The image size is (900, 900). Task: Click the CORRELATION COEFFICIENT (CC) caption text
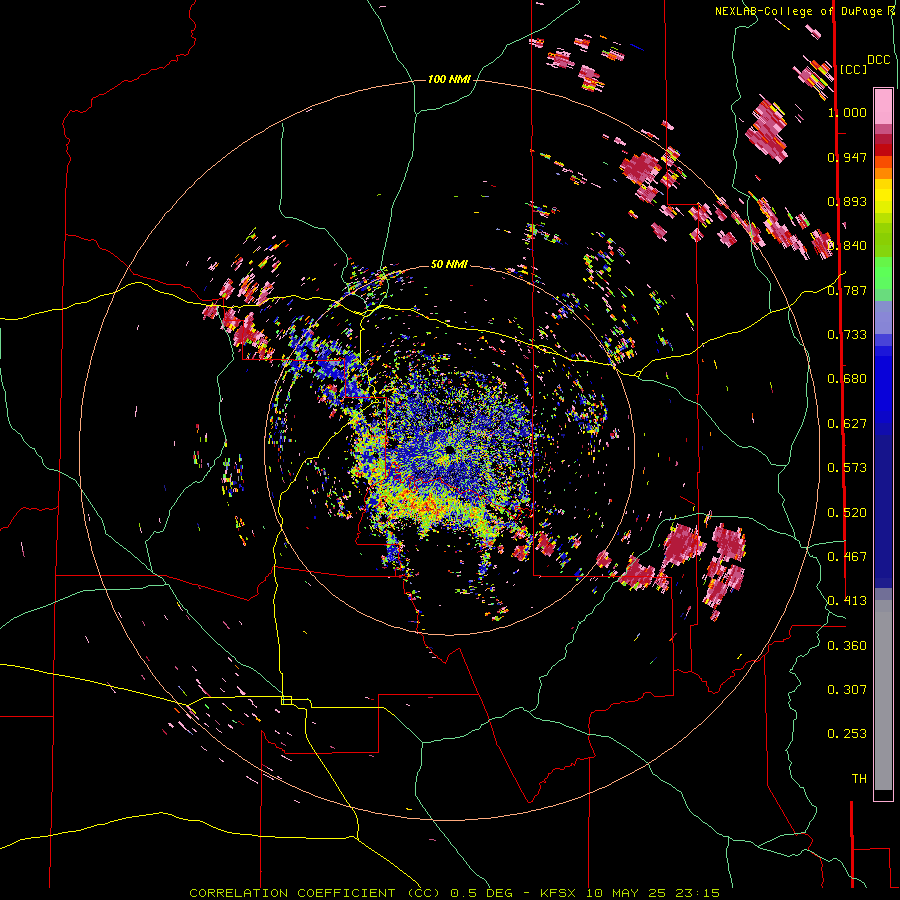point(315,893)
